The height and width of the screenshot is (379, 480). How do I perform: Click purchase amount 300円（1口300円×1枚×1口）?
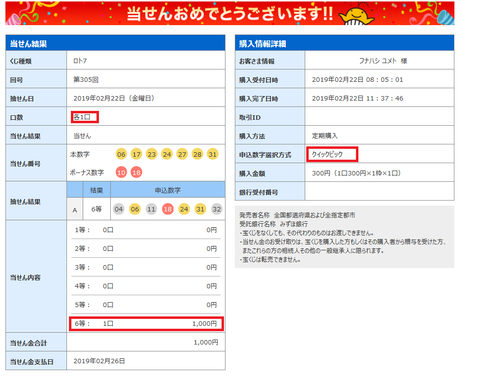[x=356, y=173]
